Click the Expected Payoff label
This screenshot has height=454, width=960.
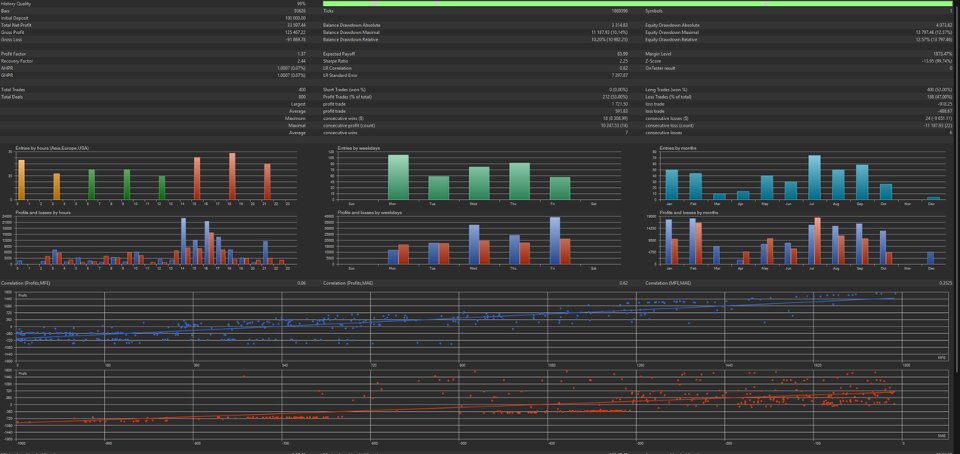(x=337, y=54)
